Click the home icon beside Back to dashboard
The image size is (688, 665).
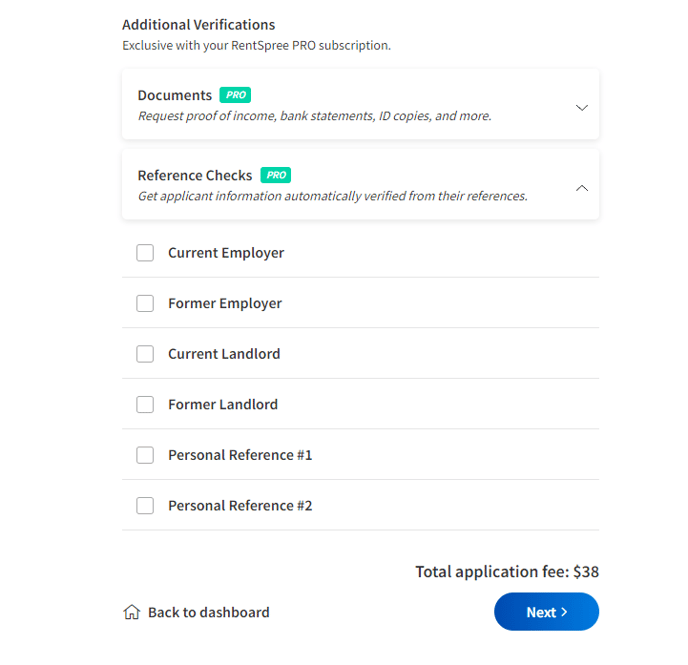coord(132,612)
